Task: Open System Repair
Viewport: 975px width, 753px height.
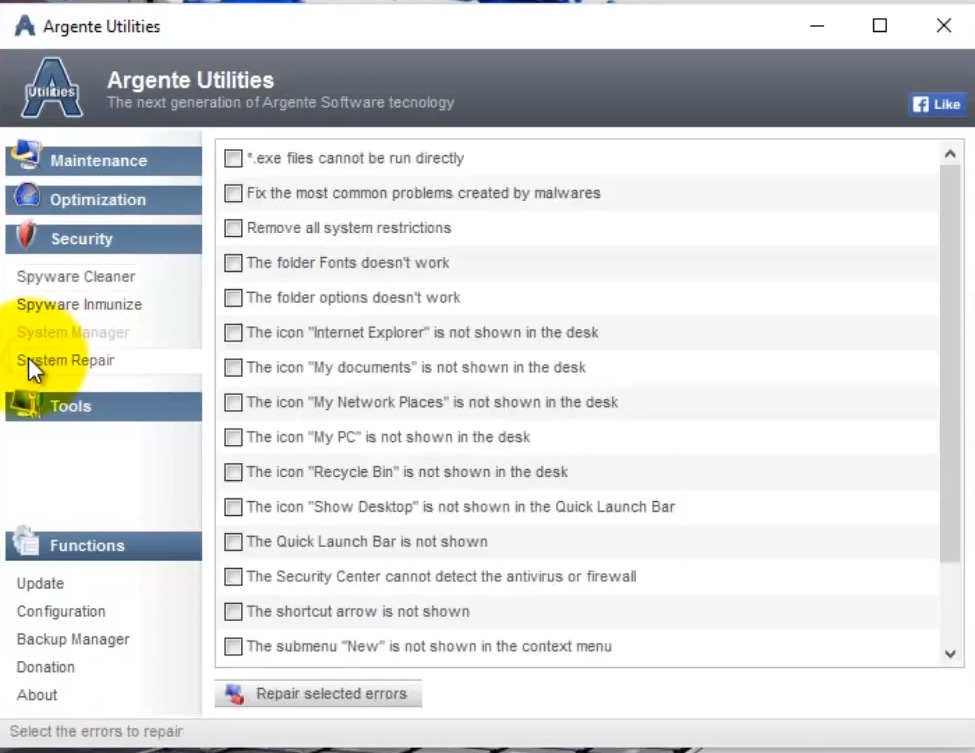Action: (x=66, y=361)
